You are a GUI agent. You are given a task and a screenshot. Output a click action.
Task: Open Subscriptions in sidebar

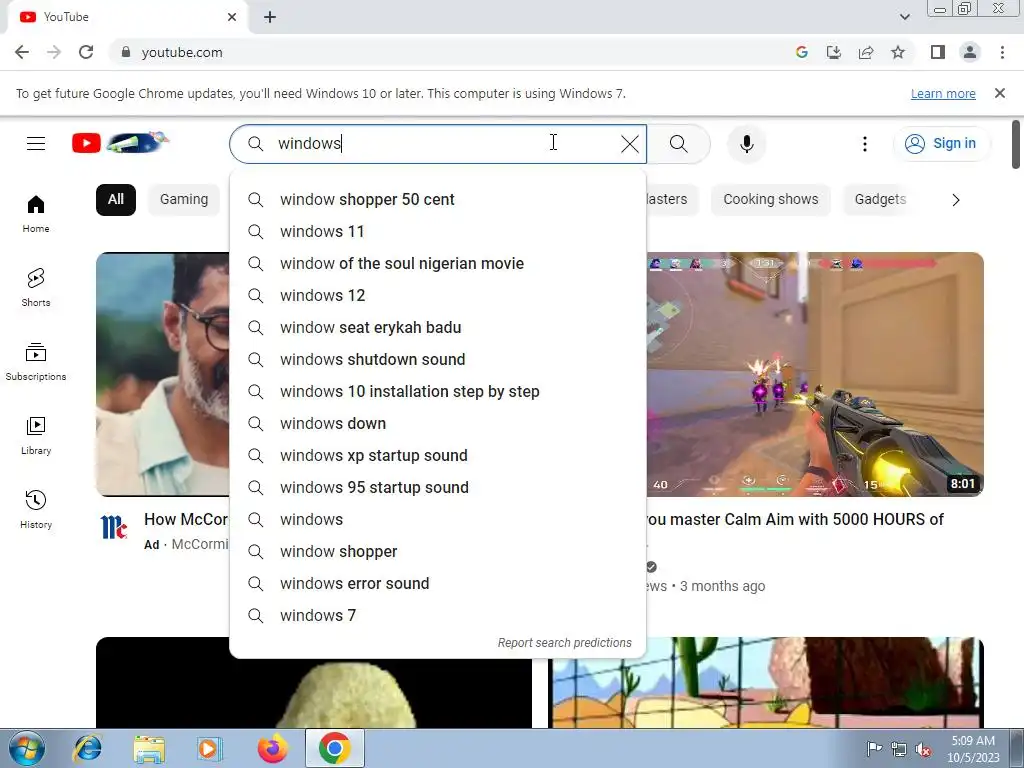click(36, 361)
